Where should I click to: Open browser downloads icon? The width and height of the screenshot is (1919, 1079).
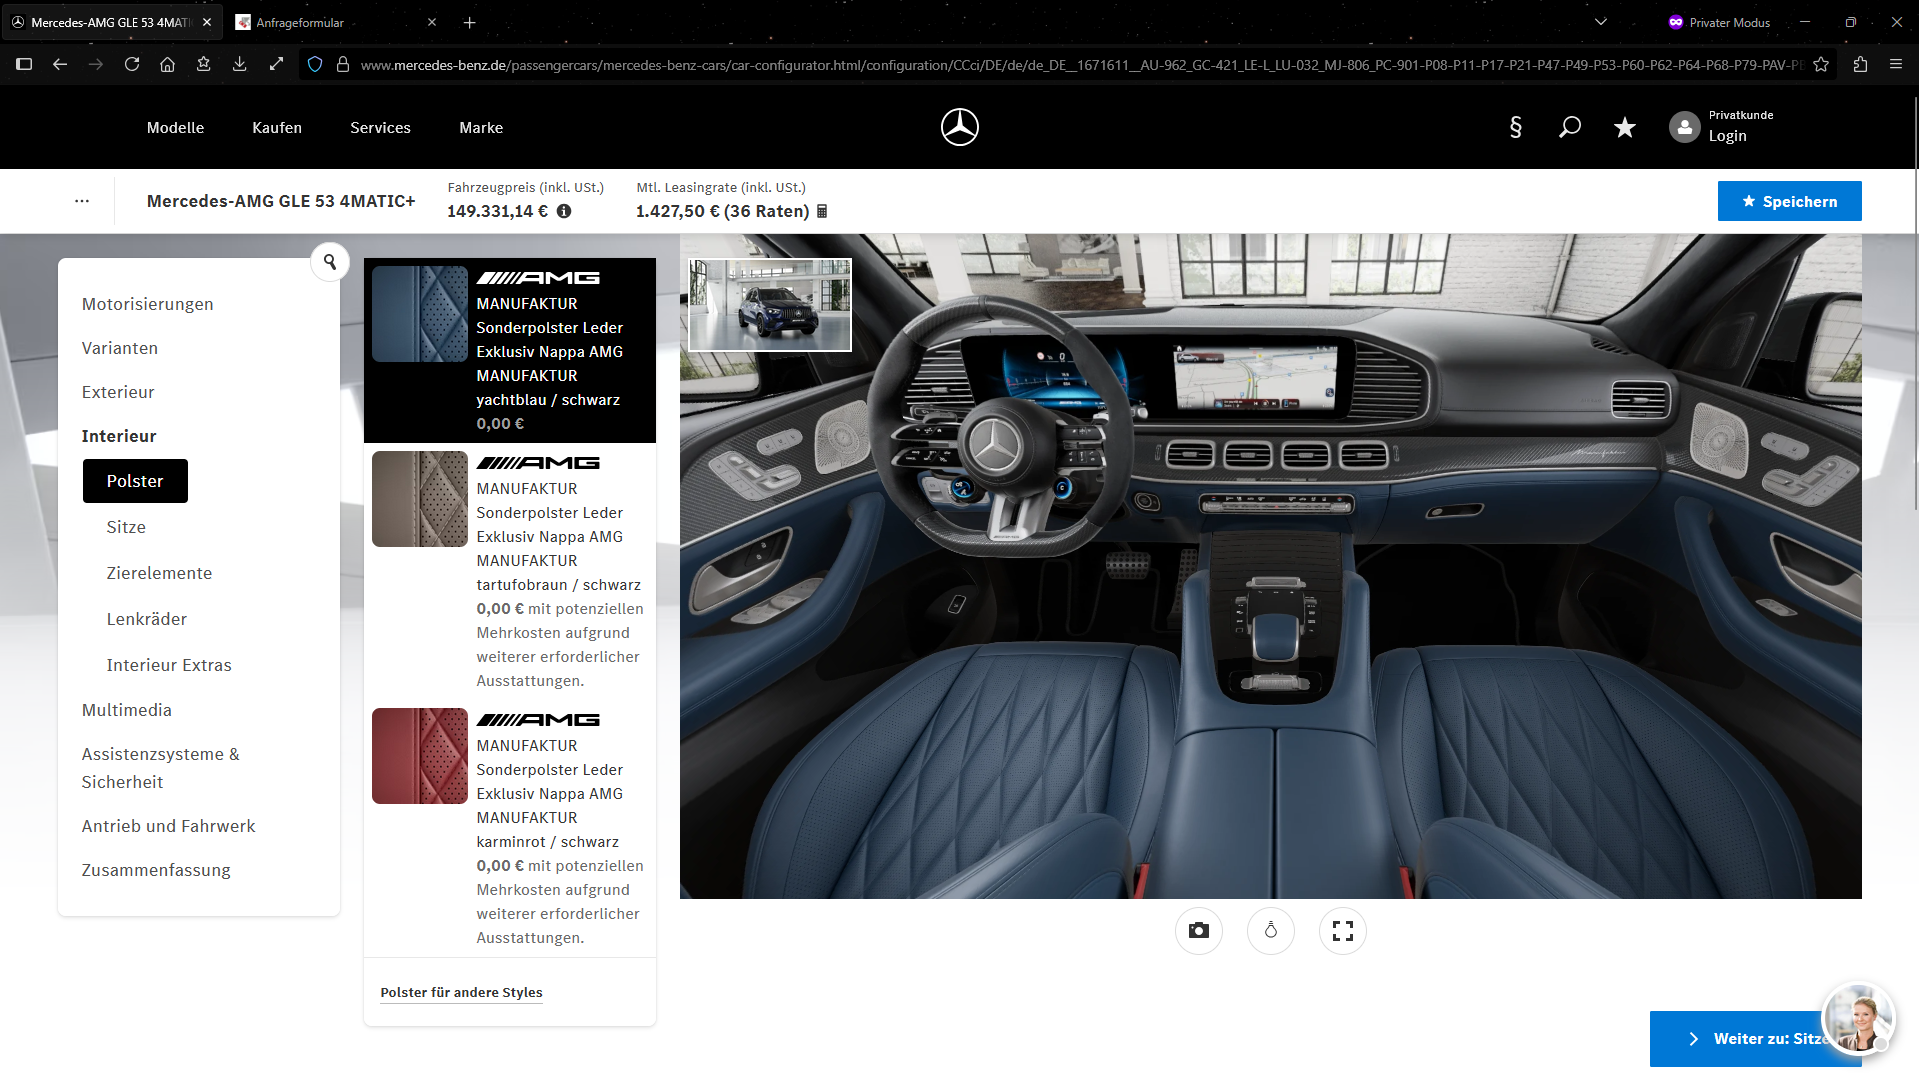pyautogui.click(x=239, y=64)
